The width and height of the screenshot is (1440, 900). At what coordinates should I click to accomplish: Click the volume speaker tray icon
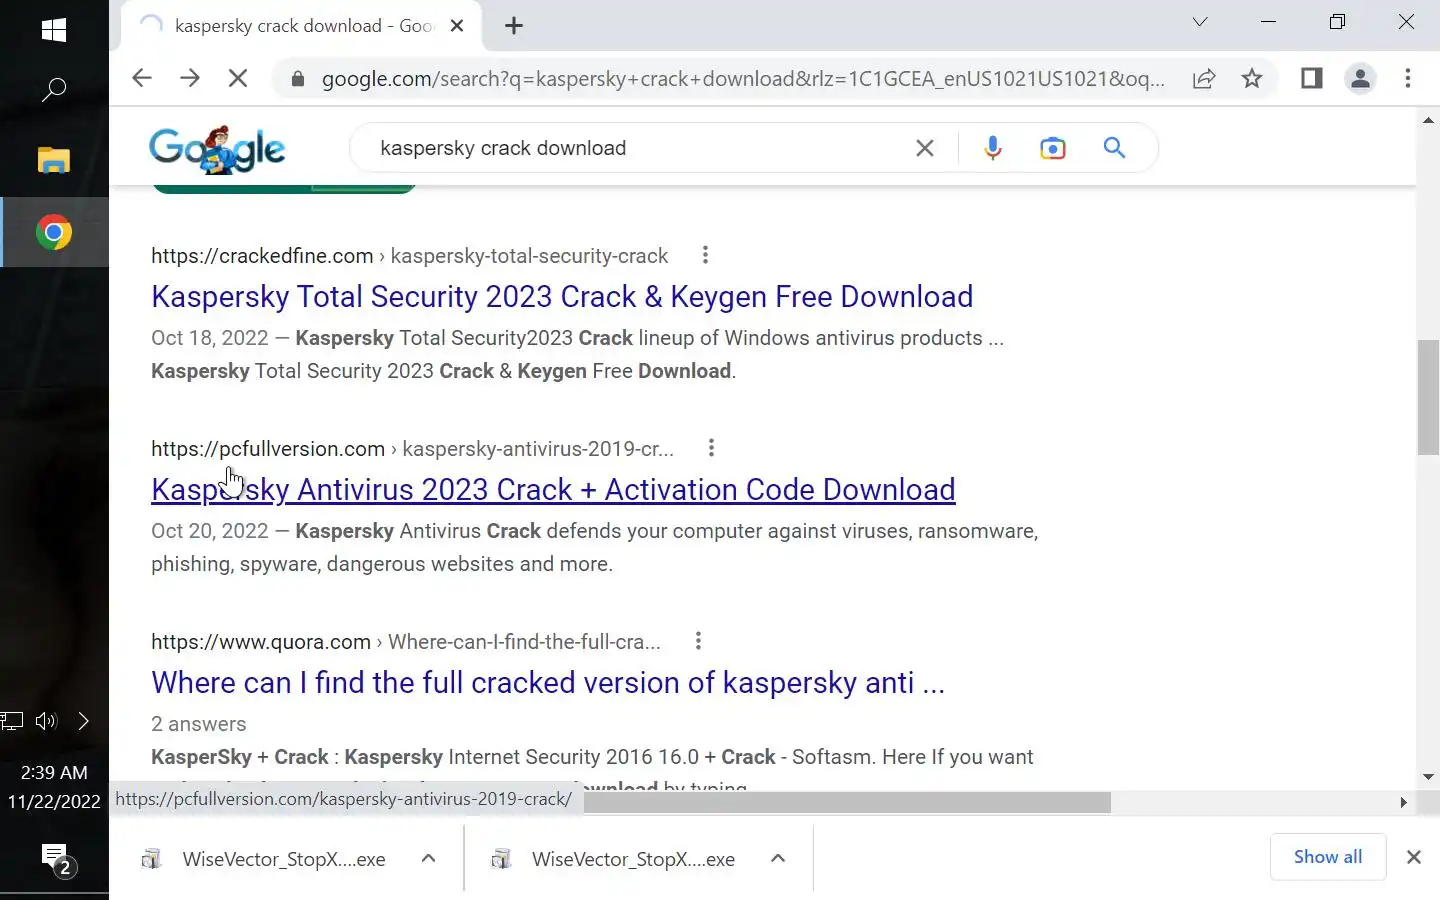[x=46, y=721]
